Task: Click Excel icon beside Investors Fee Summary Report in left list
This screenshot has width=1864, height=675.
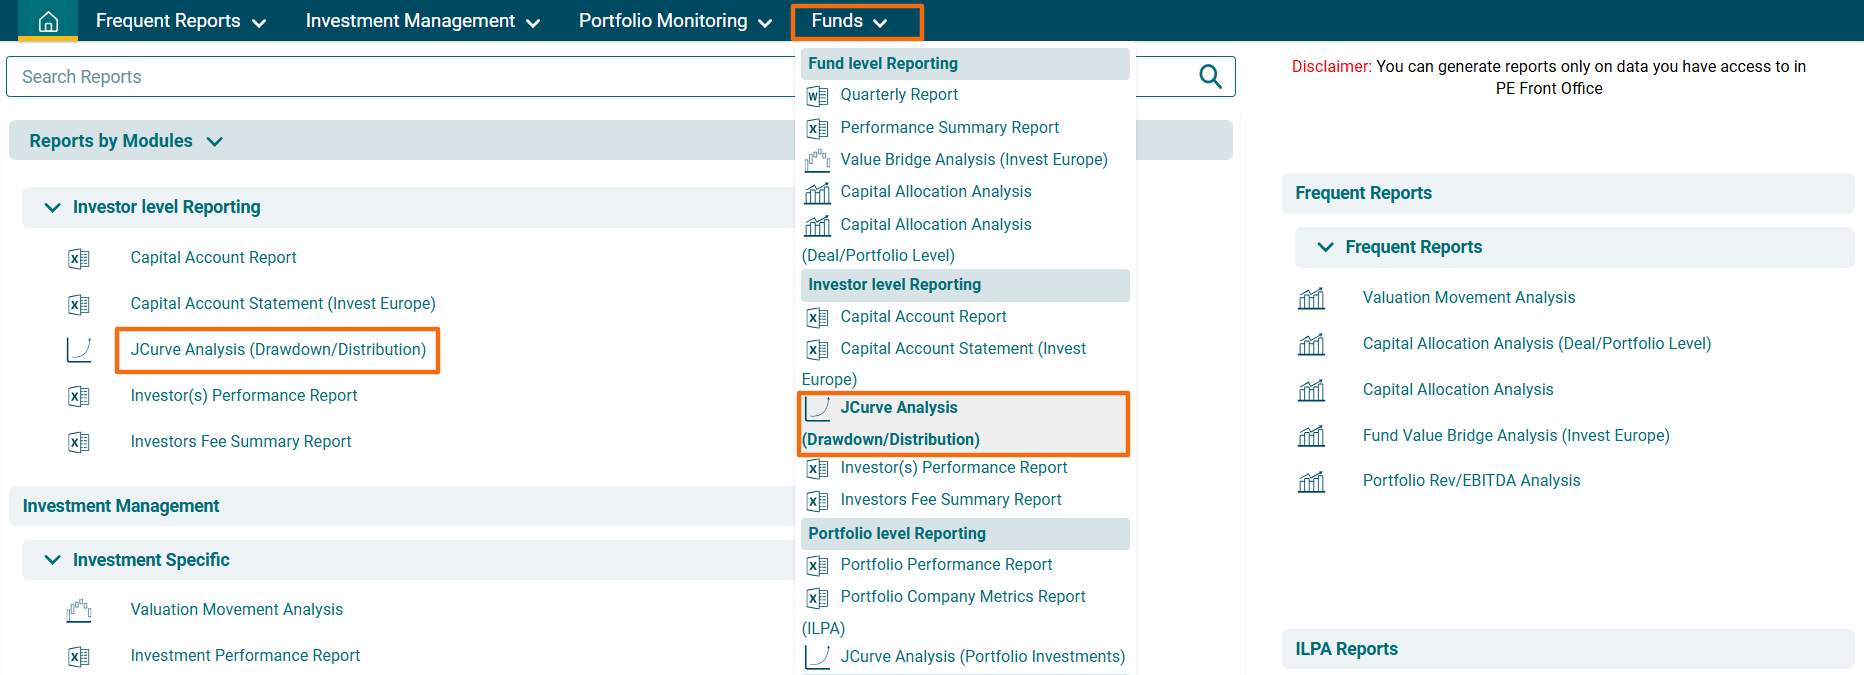Action: pyautogui.click(x=79, y=442)
